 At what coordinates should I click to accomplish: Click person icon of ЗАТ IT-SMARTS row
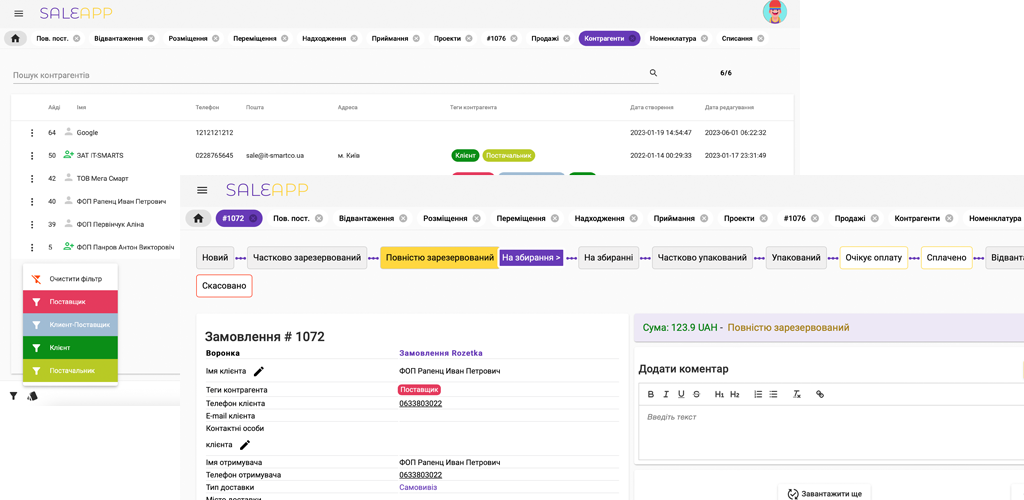pyautogui.click(x=69, y=155)
